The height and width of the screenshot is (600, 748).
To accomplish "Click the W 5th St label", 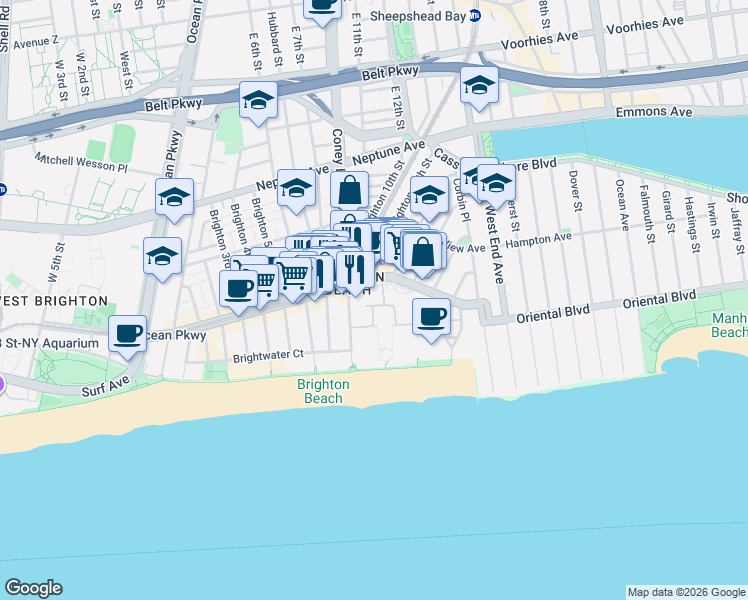I will [56, 262].
